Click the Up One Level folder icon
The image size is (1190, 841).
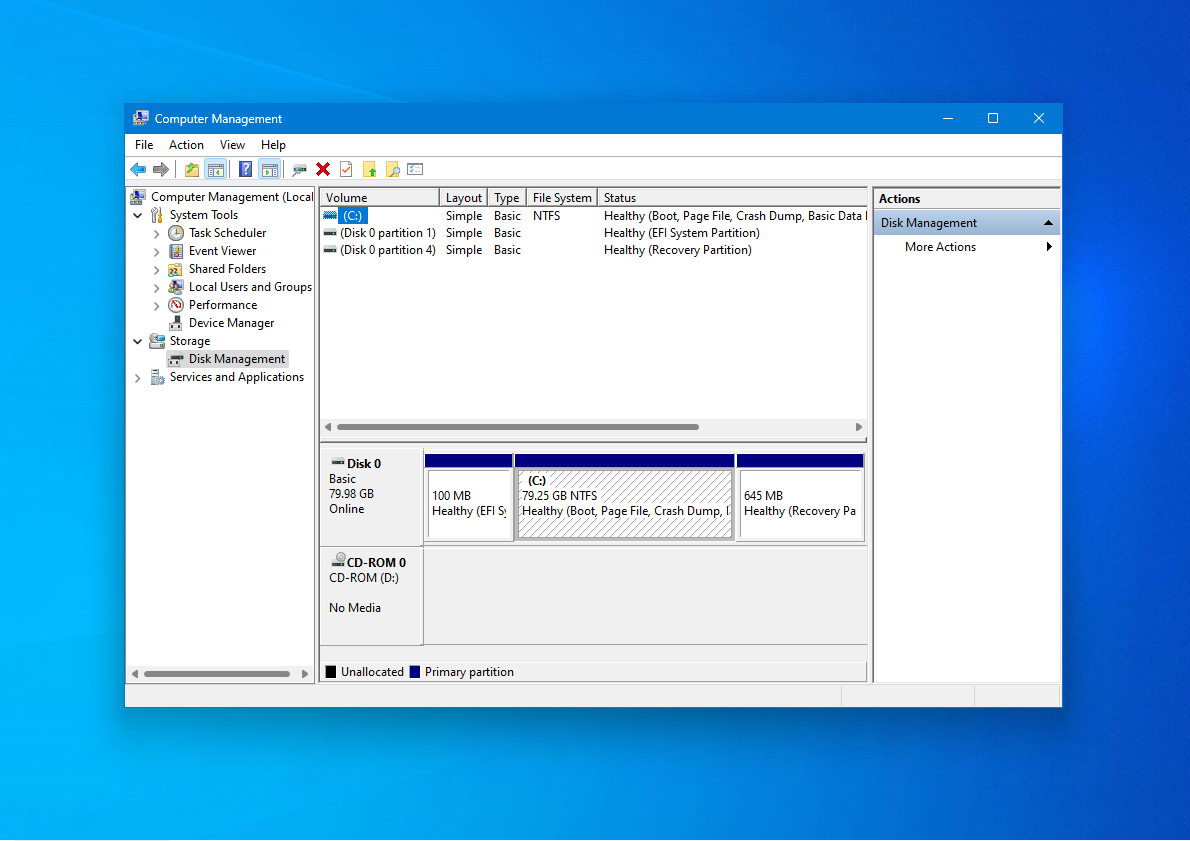click(x=191, y=169)
